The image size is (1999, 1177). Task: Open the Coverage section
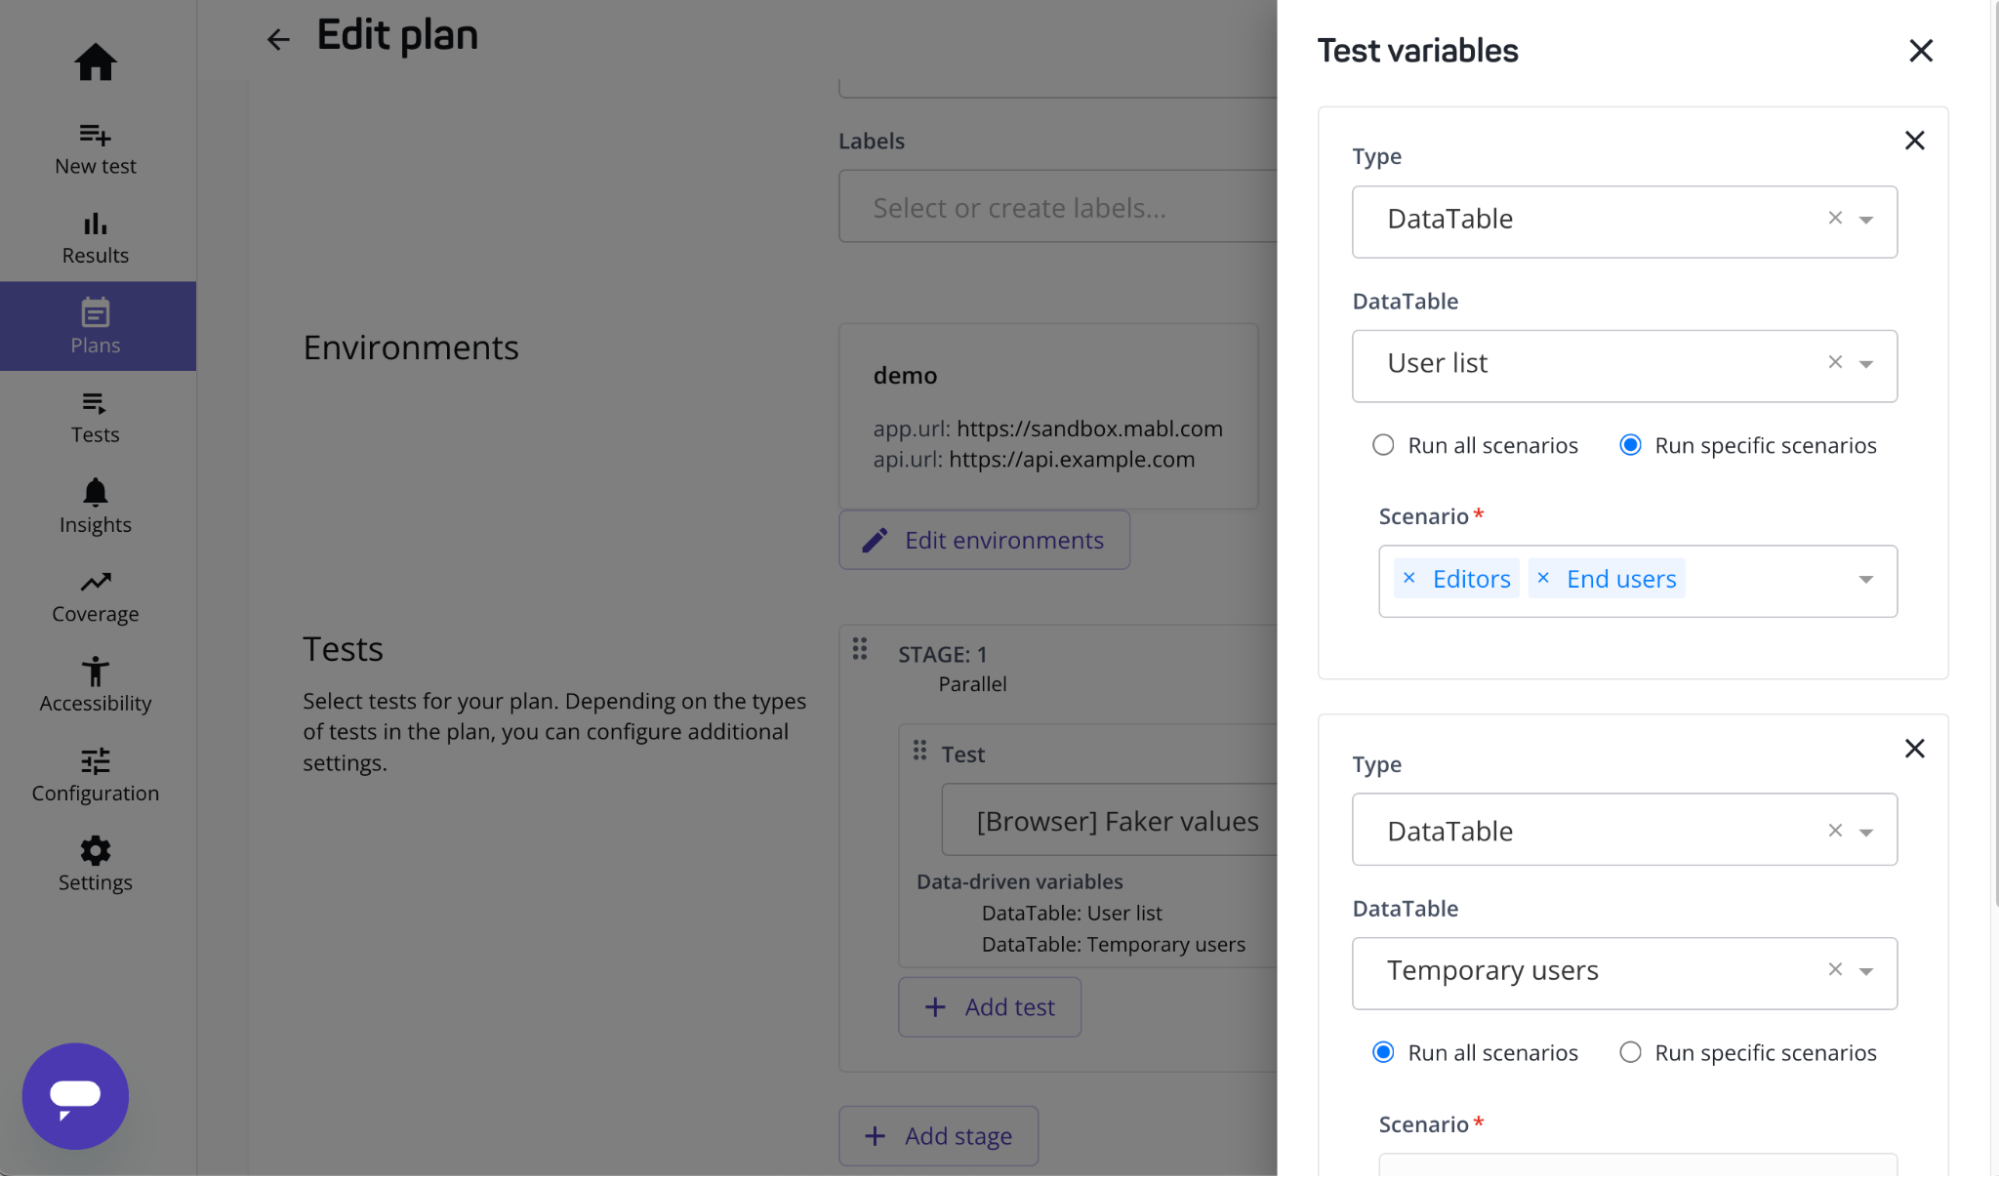tap(95, 596)
